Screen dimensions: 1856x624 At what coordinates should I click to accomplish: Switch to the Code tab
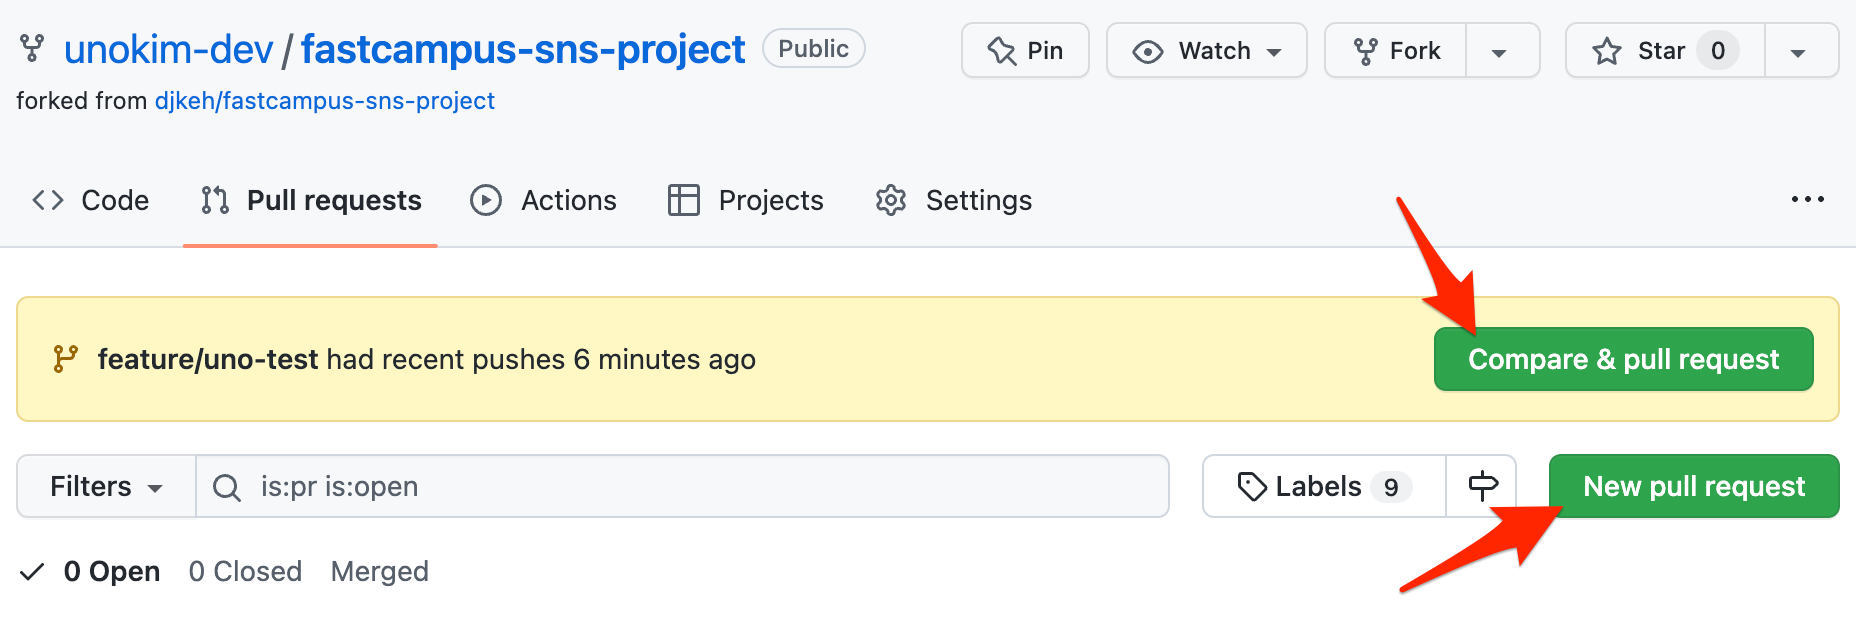(91, 201)
